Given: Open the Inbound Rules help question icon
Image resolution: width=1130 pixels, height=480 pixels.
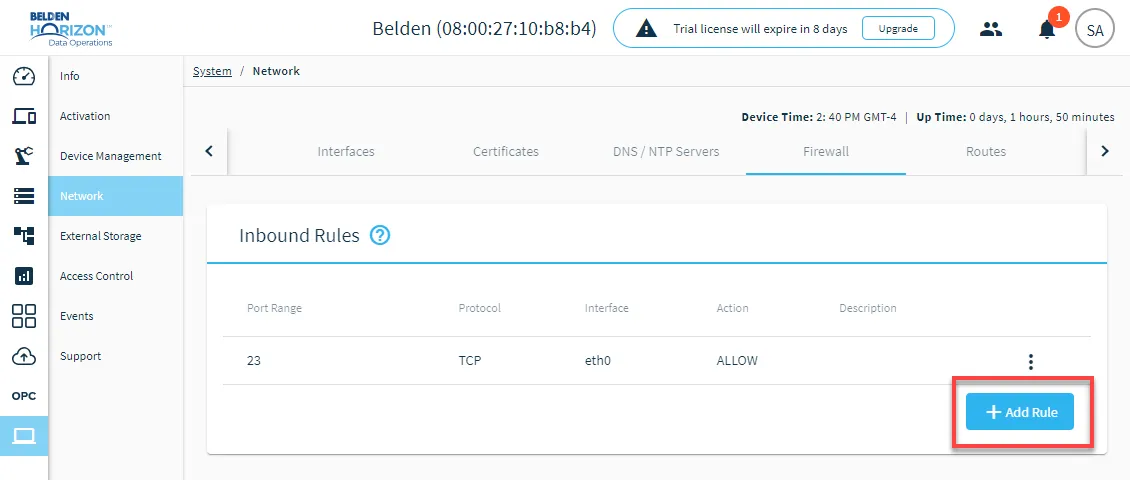Looking at the screenshot, I should (x=380, y=236).
